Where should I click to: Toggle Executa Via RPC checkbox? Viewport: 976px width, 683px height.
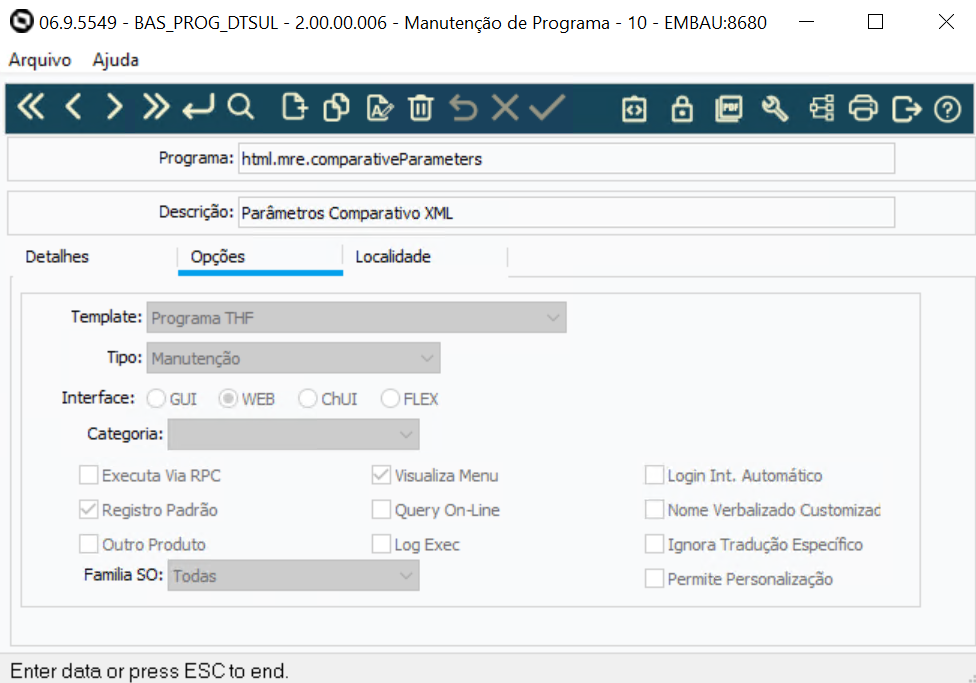(x=88, y=475)
